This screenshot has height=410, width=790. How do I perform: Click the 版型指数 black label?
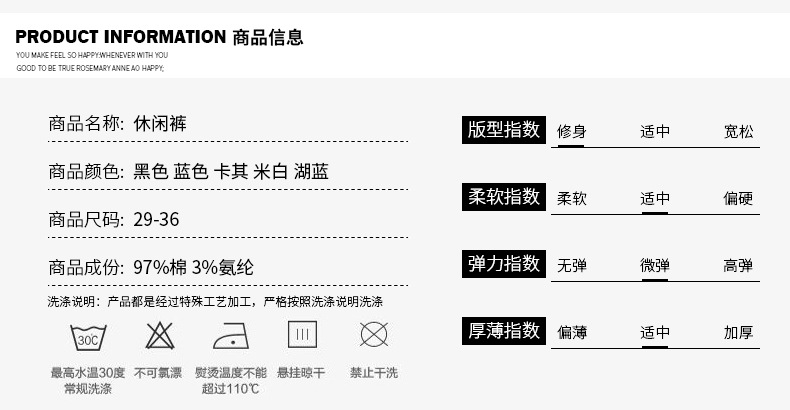click(504, 130)
